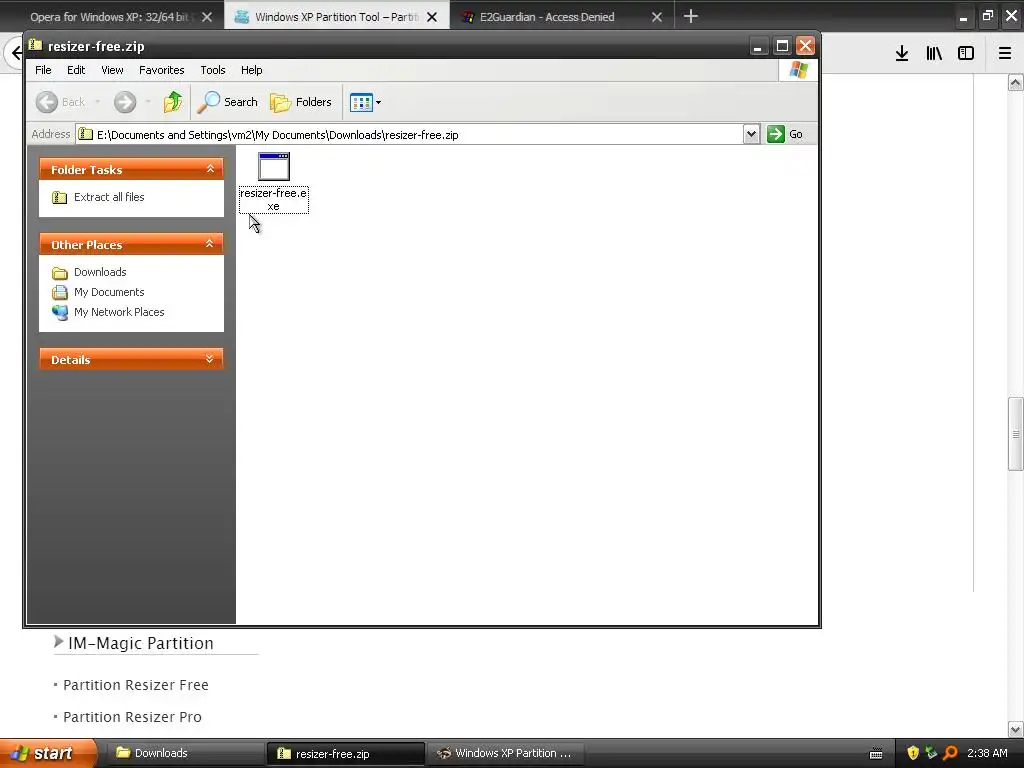Select the Windows XP Partition Tool tab
The image size is (1024, 768).
337,17
